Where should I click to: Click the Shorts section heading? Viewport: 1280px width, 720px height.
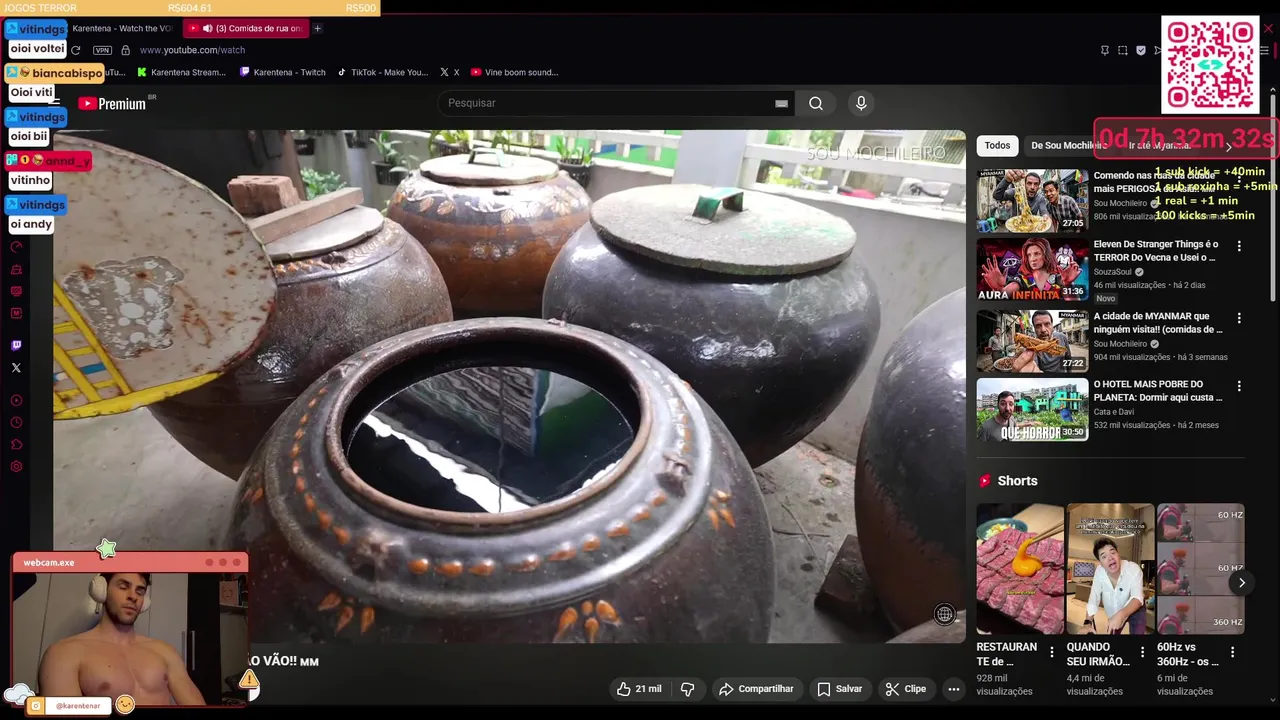[x=1017, y=481]
